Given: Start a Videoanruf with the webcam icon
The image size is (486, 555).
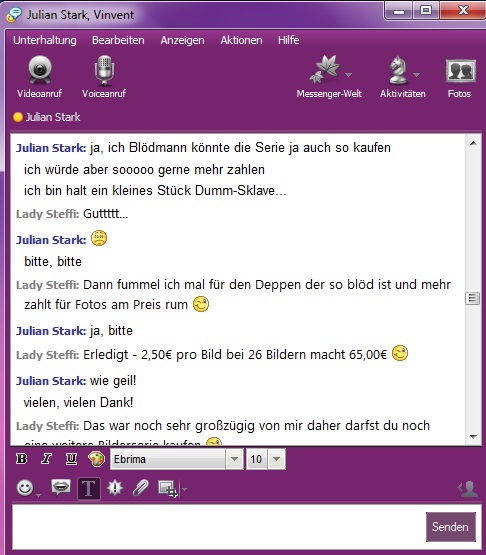Looking at the screenshot, I should coord(40,70).
